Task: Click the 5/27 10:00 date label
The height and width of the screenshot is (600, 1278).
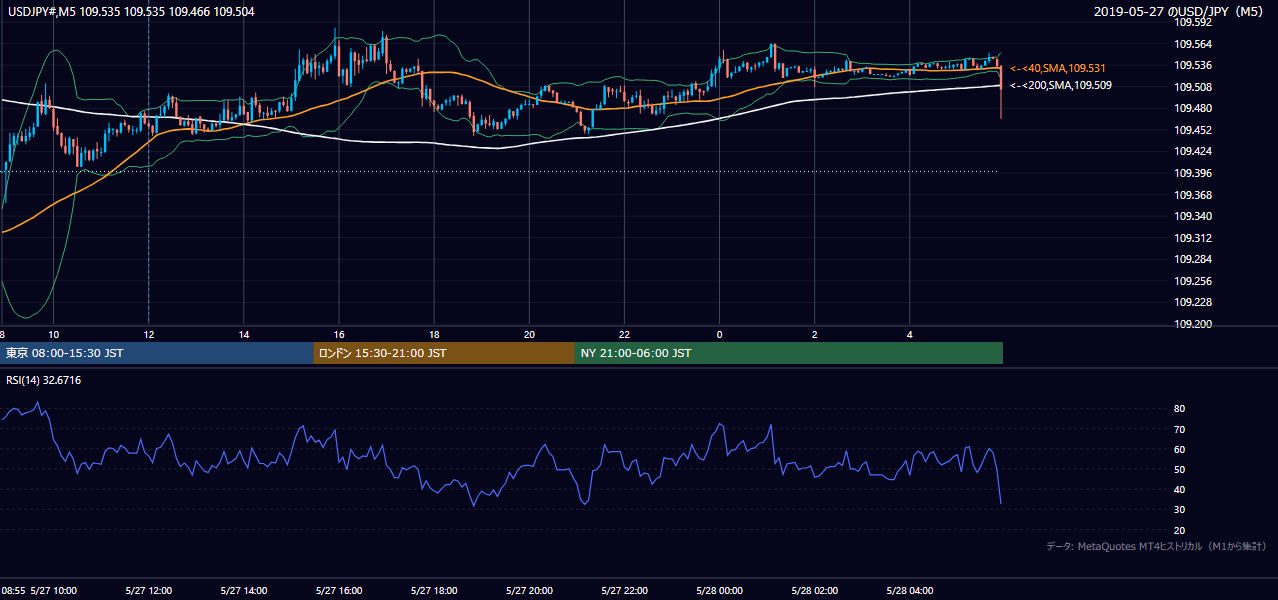Action: 54,590
